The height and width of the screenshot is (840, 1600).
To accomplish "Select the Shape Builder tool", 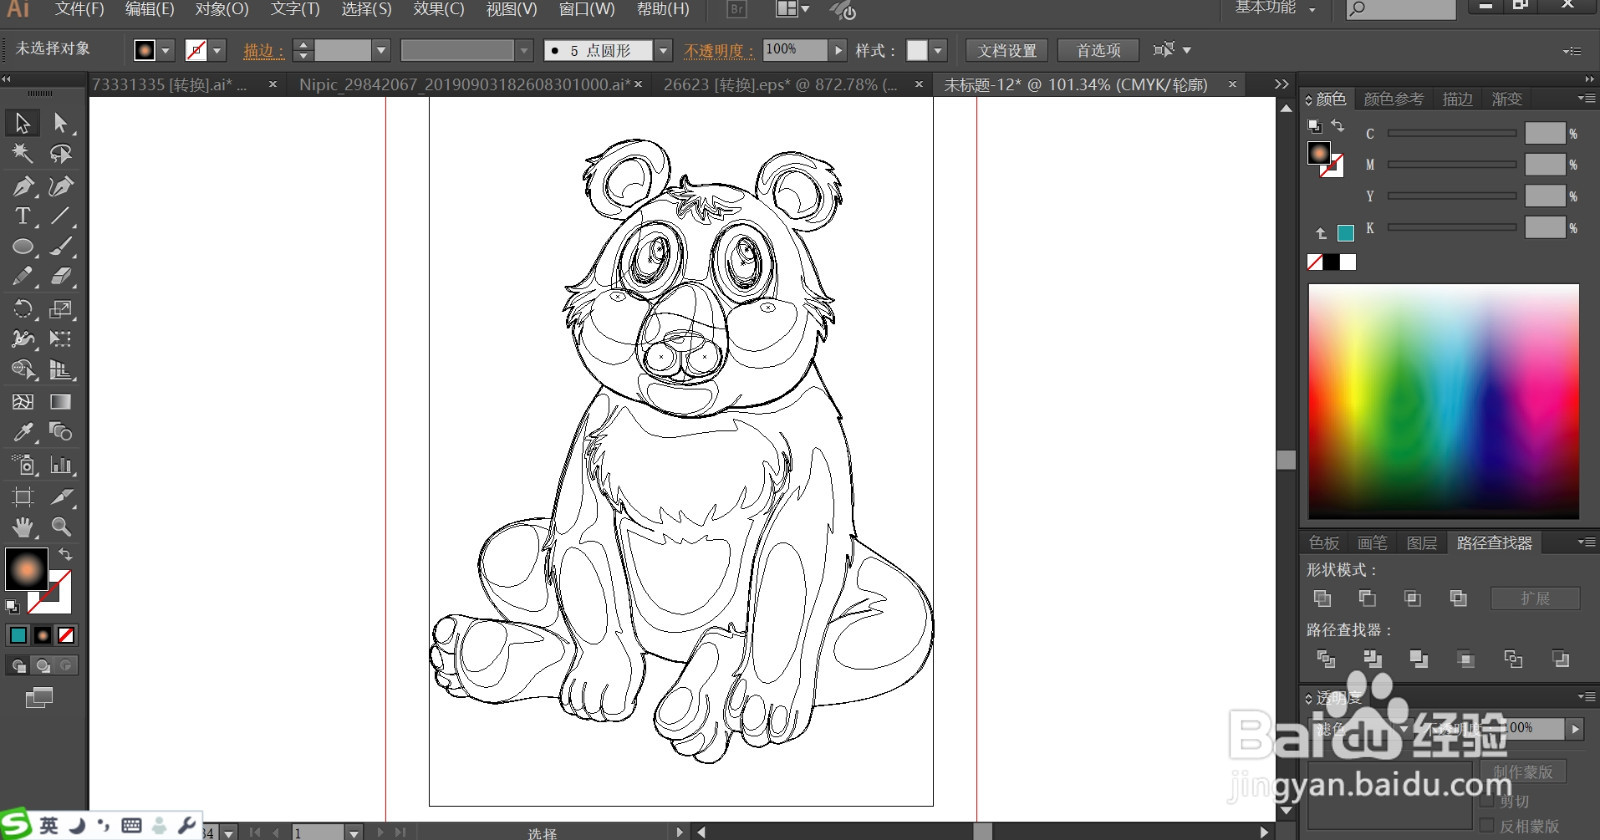I will pos(22,371).
